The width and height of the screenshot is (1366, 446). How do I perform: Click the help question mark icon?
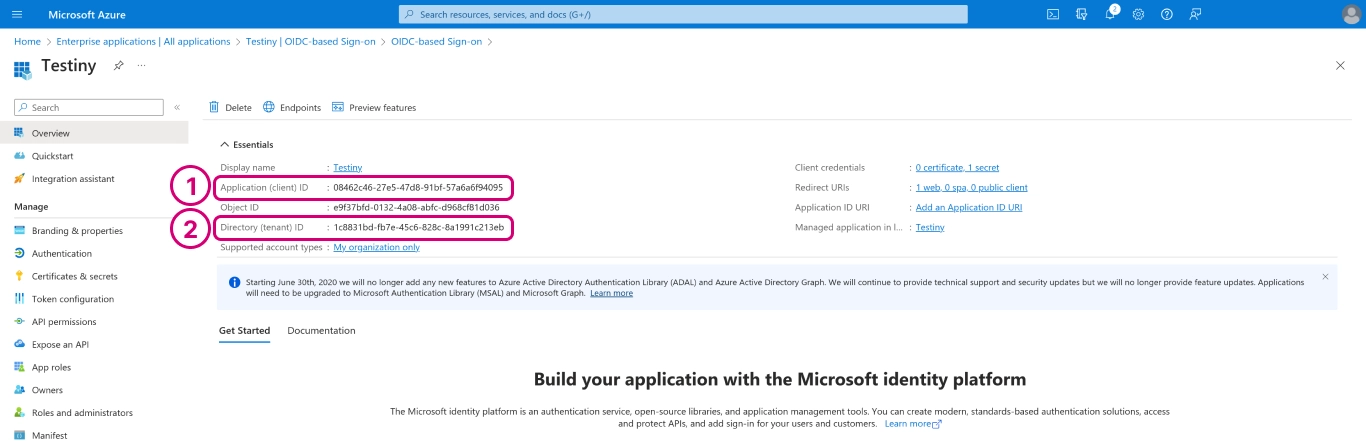point(1166,14)
